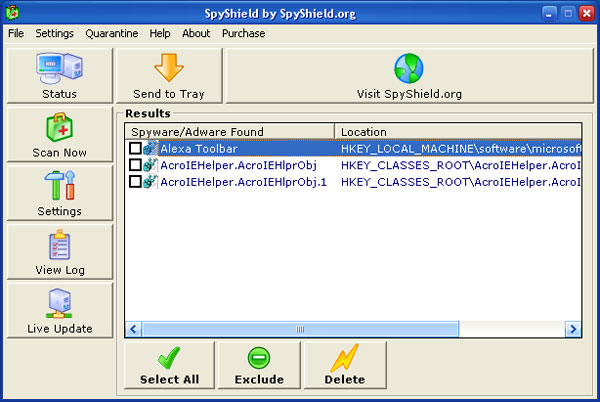Viewport: 600px width, 402px height.
Task: Open the Settings menu in menu bar
Action: [x=54, y=34]
